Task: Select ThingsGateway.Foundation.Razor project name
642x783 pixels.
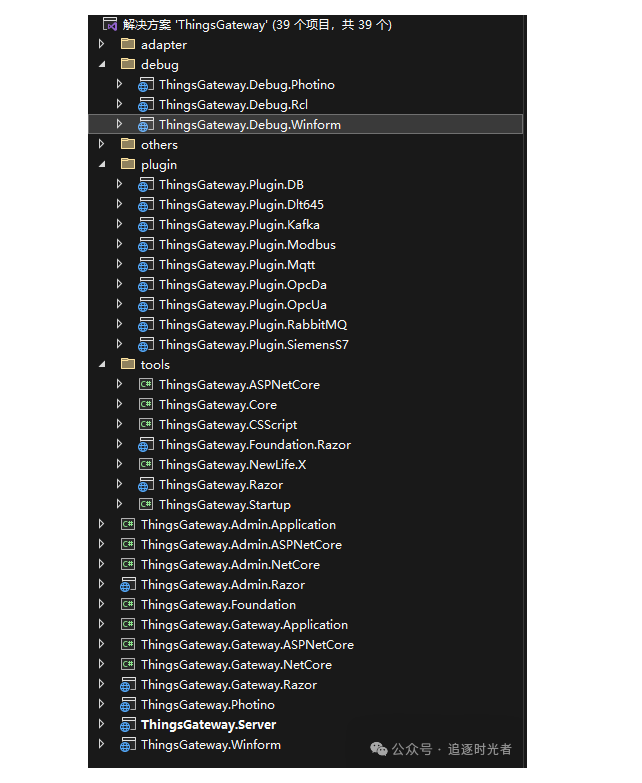Action: click(255, 444)
